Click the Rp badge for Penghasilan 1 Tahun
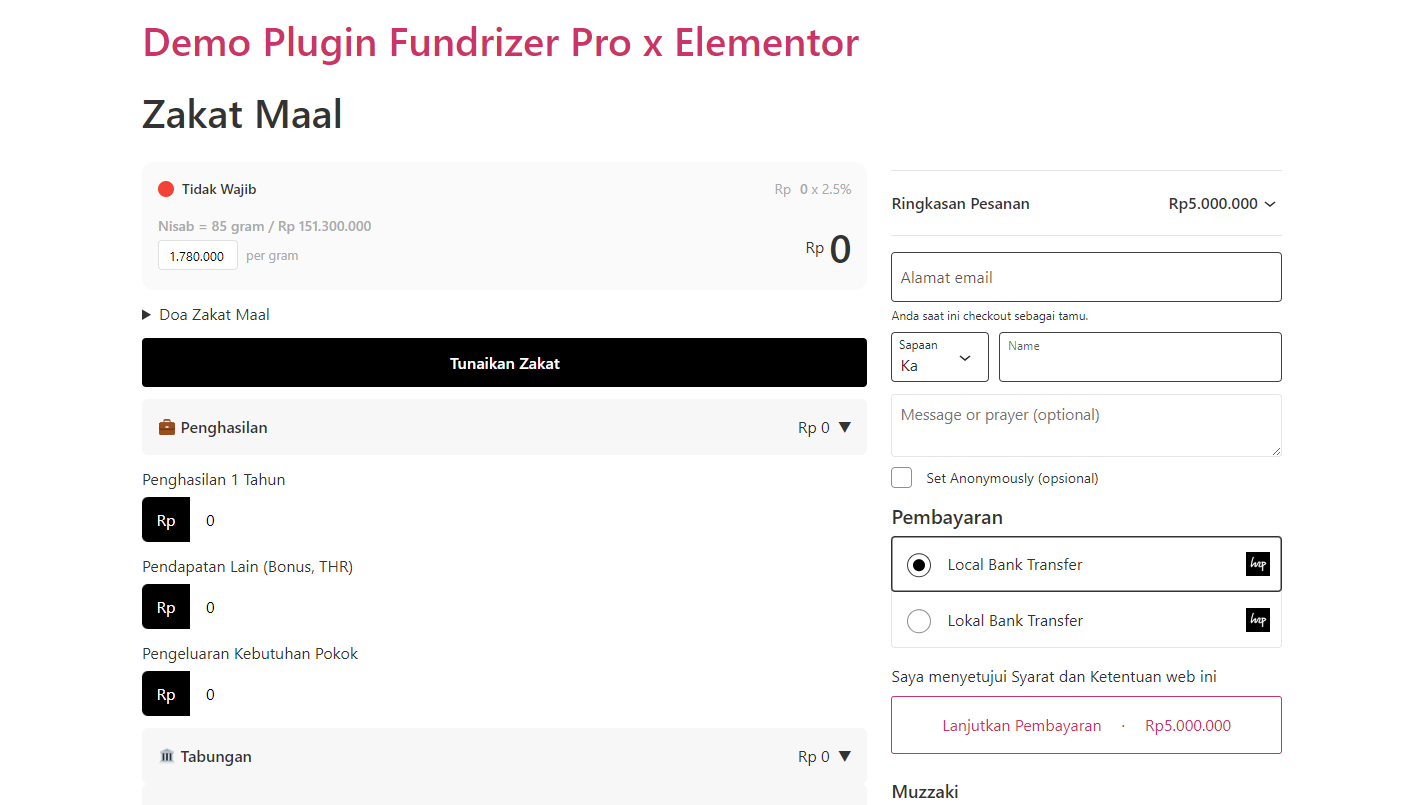 point(166,520)
